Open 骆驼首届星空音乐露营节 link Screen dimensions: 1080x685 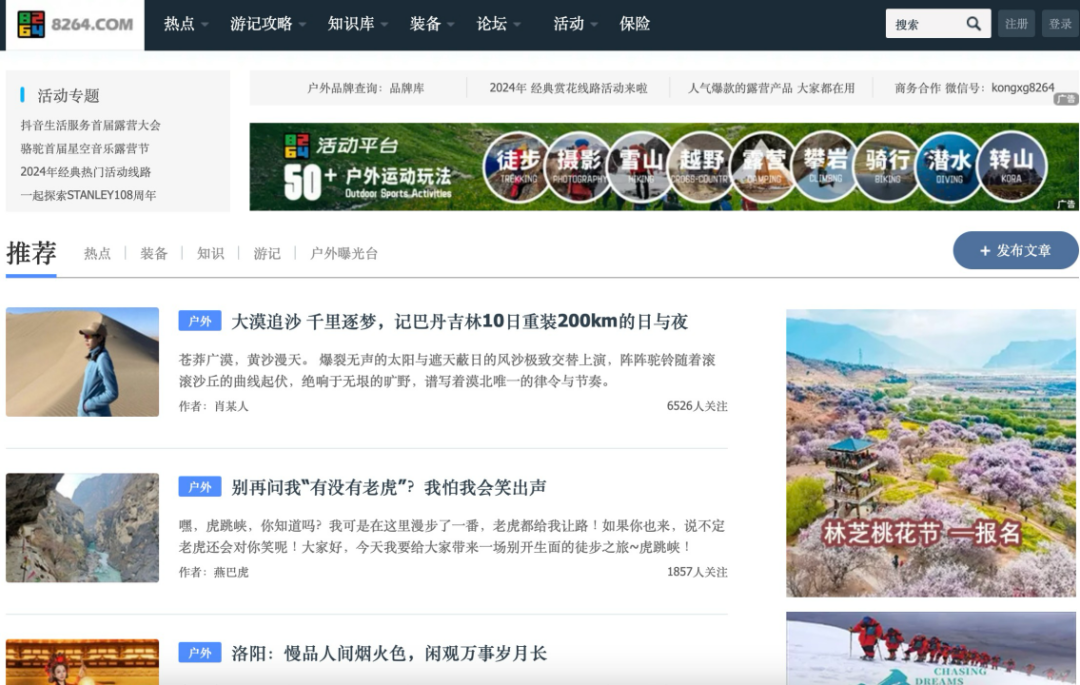85,149
